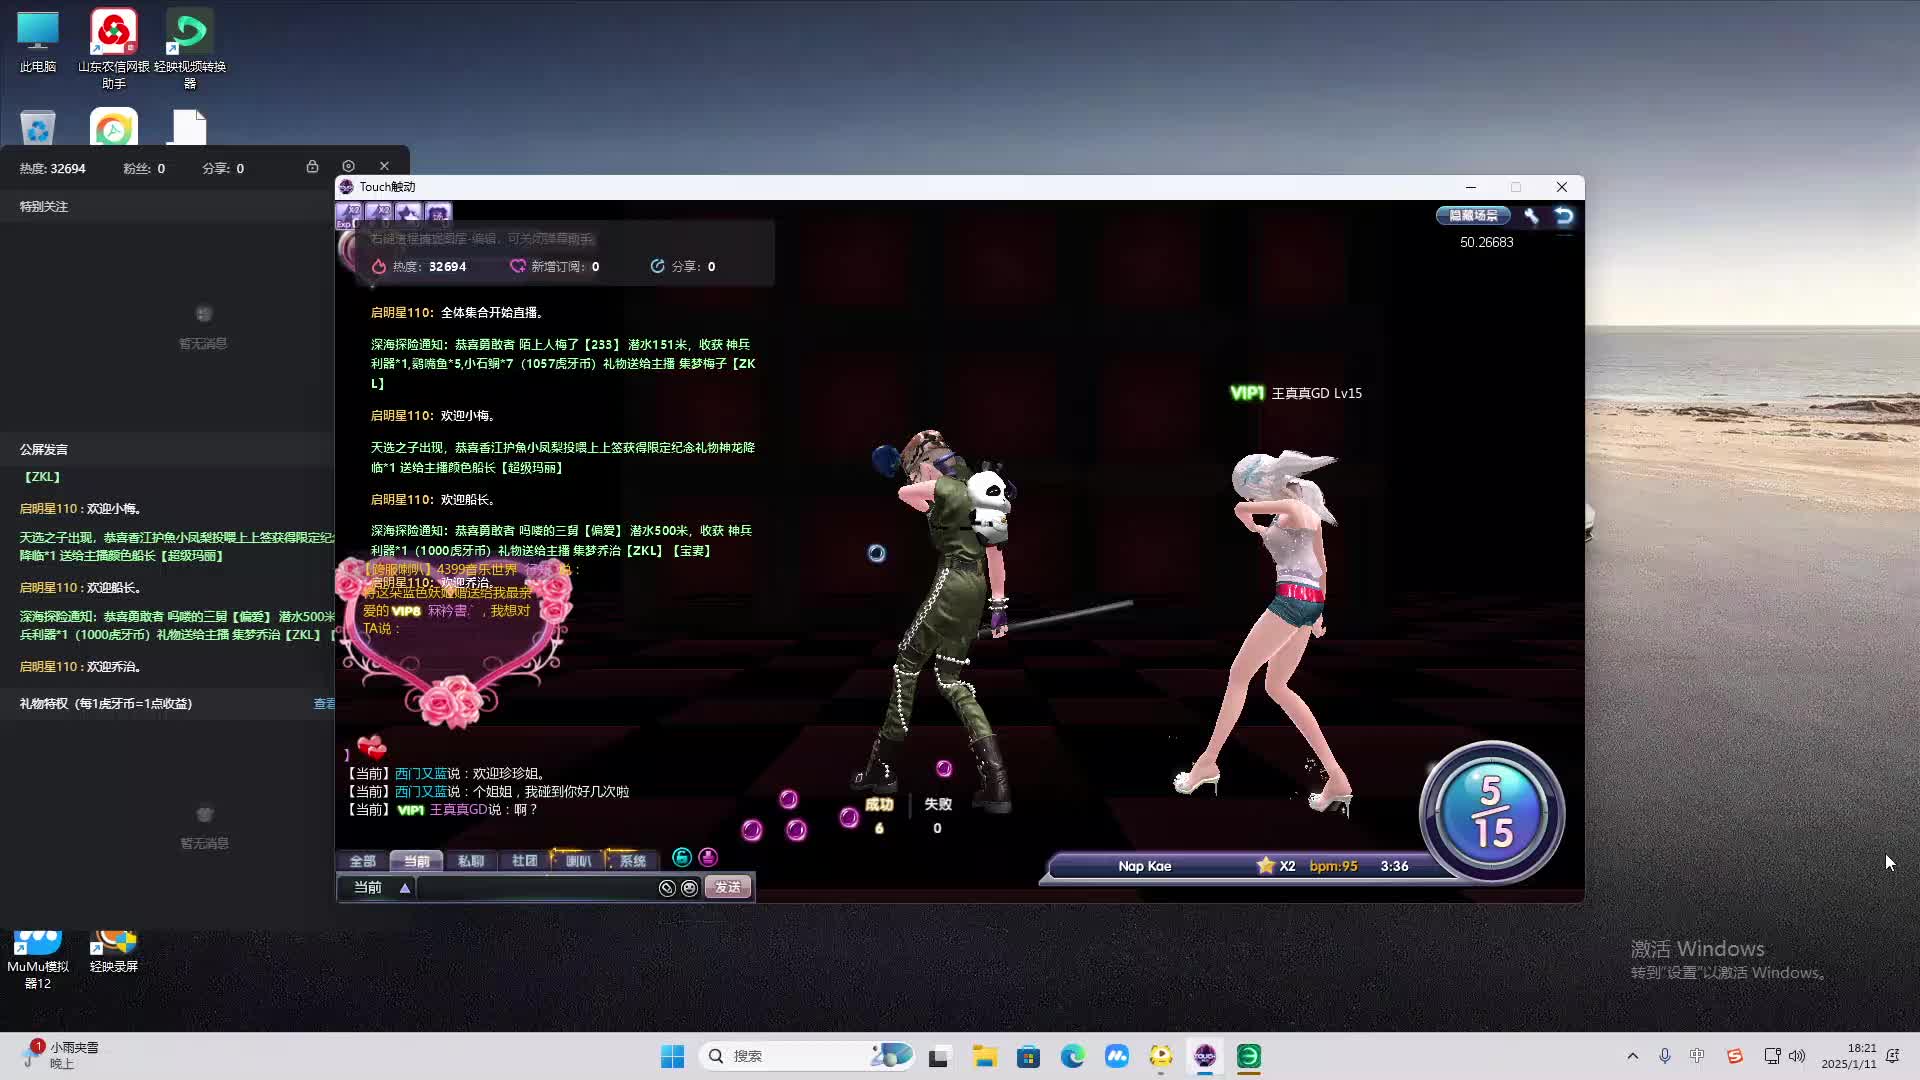Open settings gear of the stream panel
Viewport: 1920px width, 1080px height.
(348, 166)
